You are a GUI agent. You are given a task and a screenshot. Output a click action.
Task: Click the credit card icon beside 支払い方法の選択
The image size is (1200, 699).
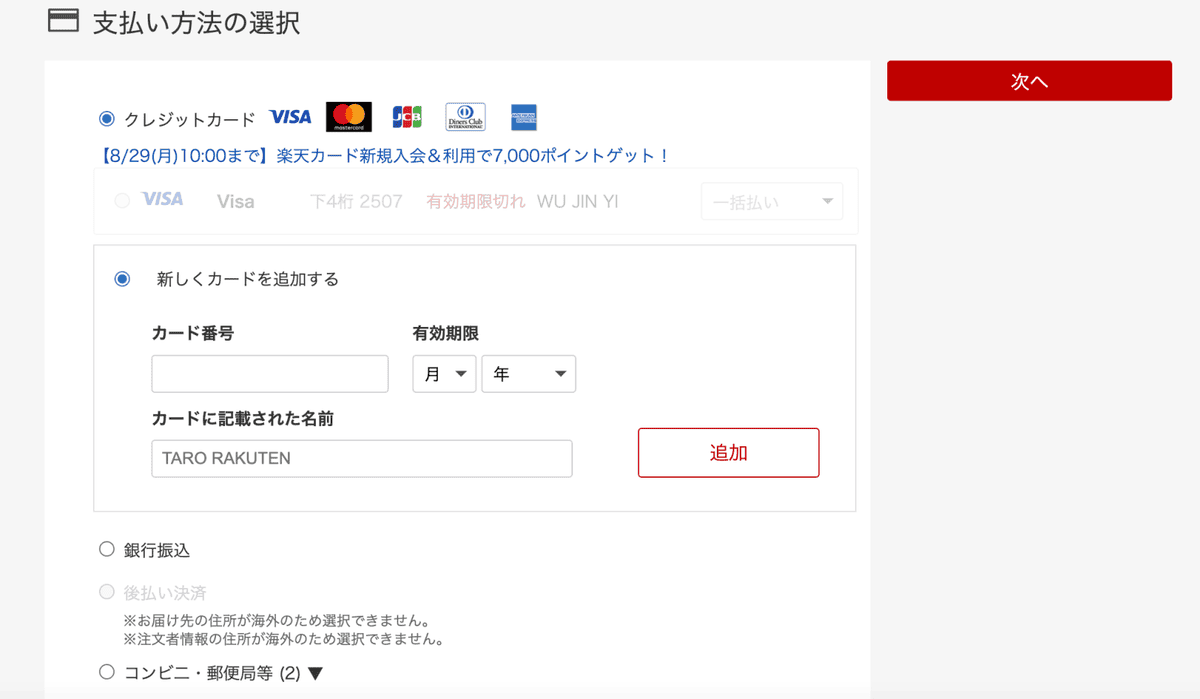(63, 21)
